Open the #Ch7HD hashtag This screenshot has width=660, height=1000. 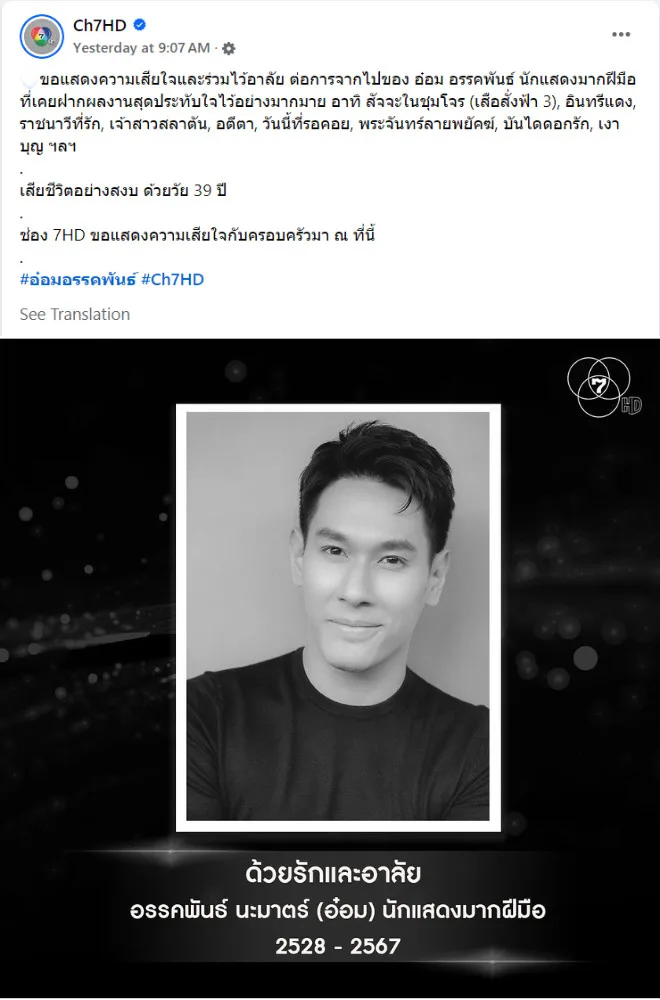(172, 279)
